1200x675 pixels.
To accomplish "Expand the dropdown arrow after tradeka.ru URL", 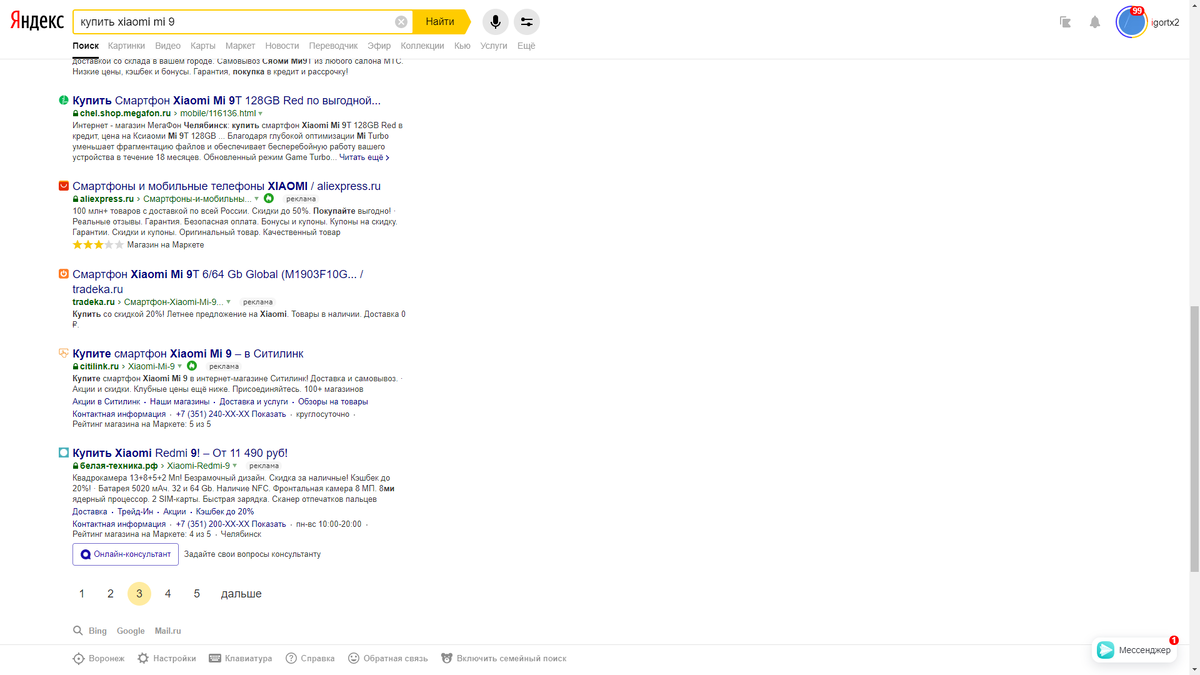I will tap(228, 302).
